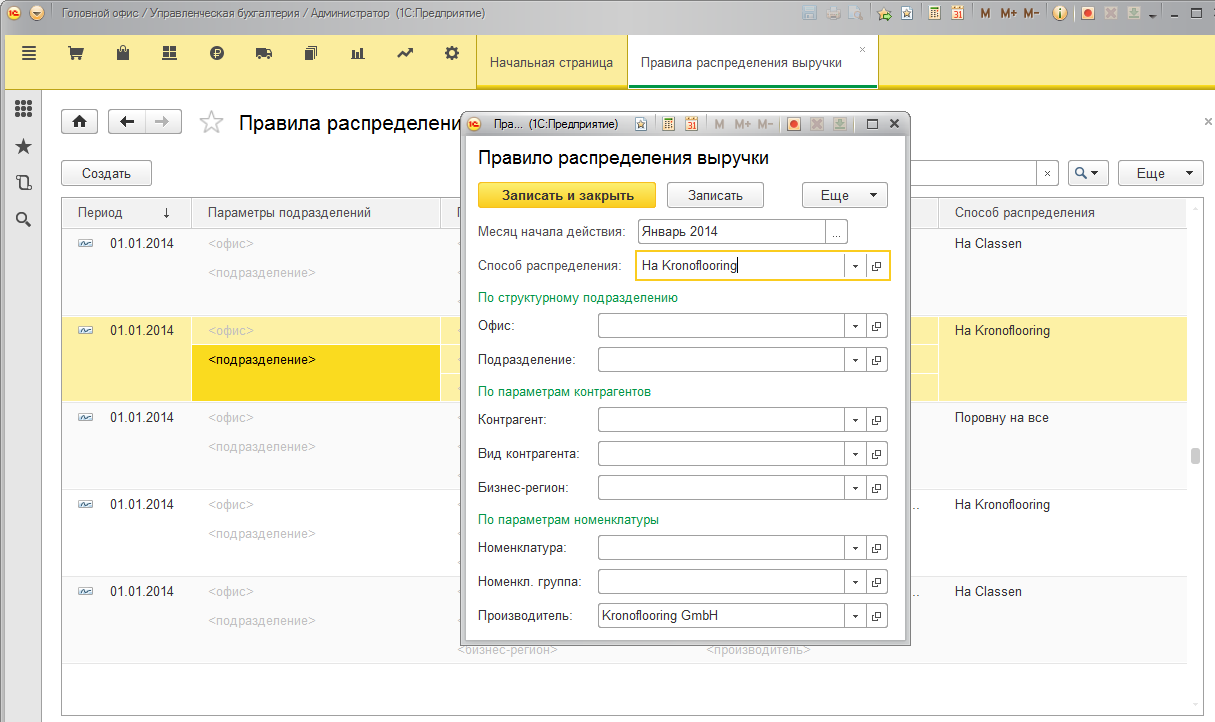
Task: Open month picker for Месяц начала действия
Action: 837,231
